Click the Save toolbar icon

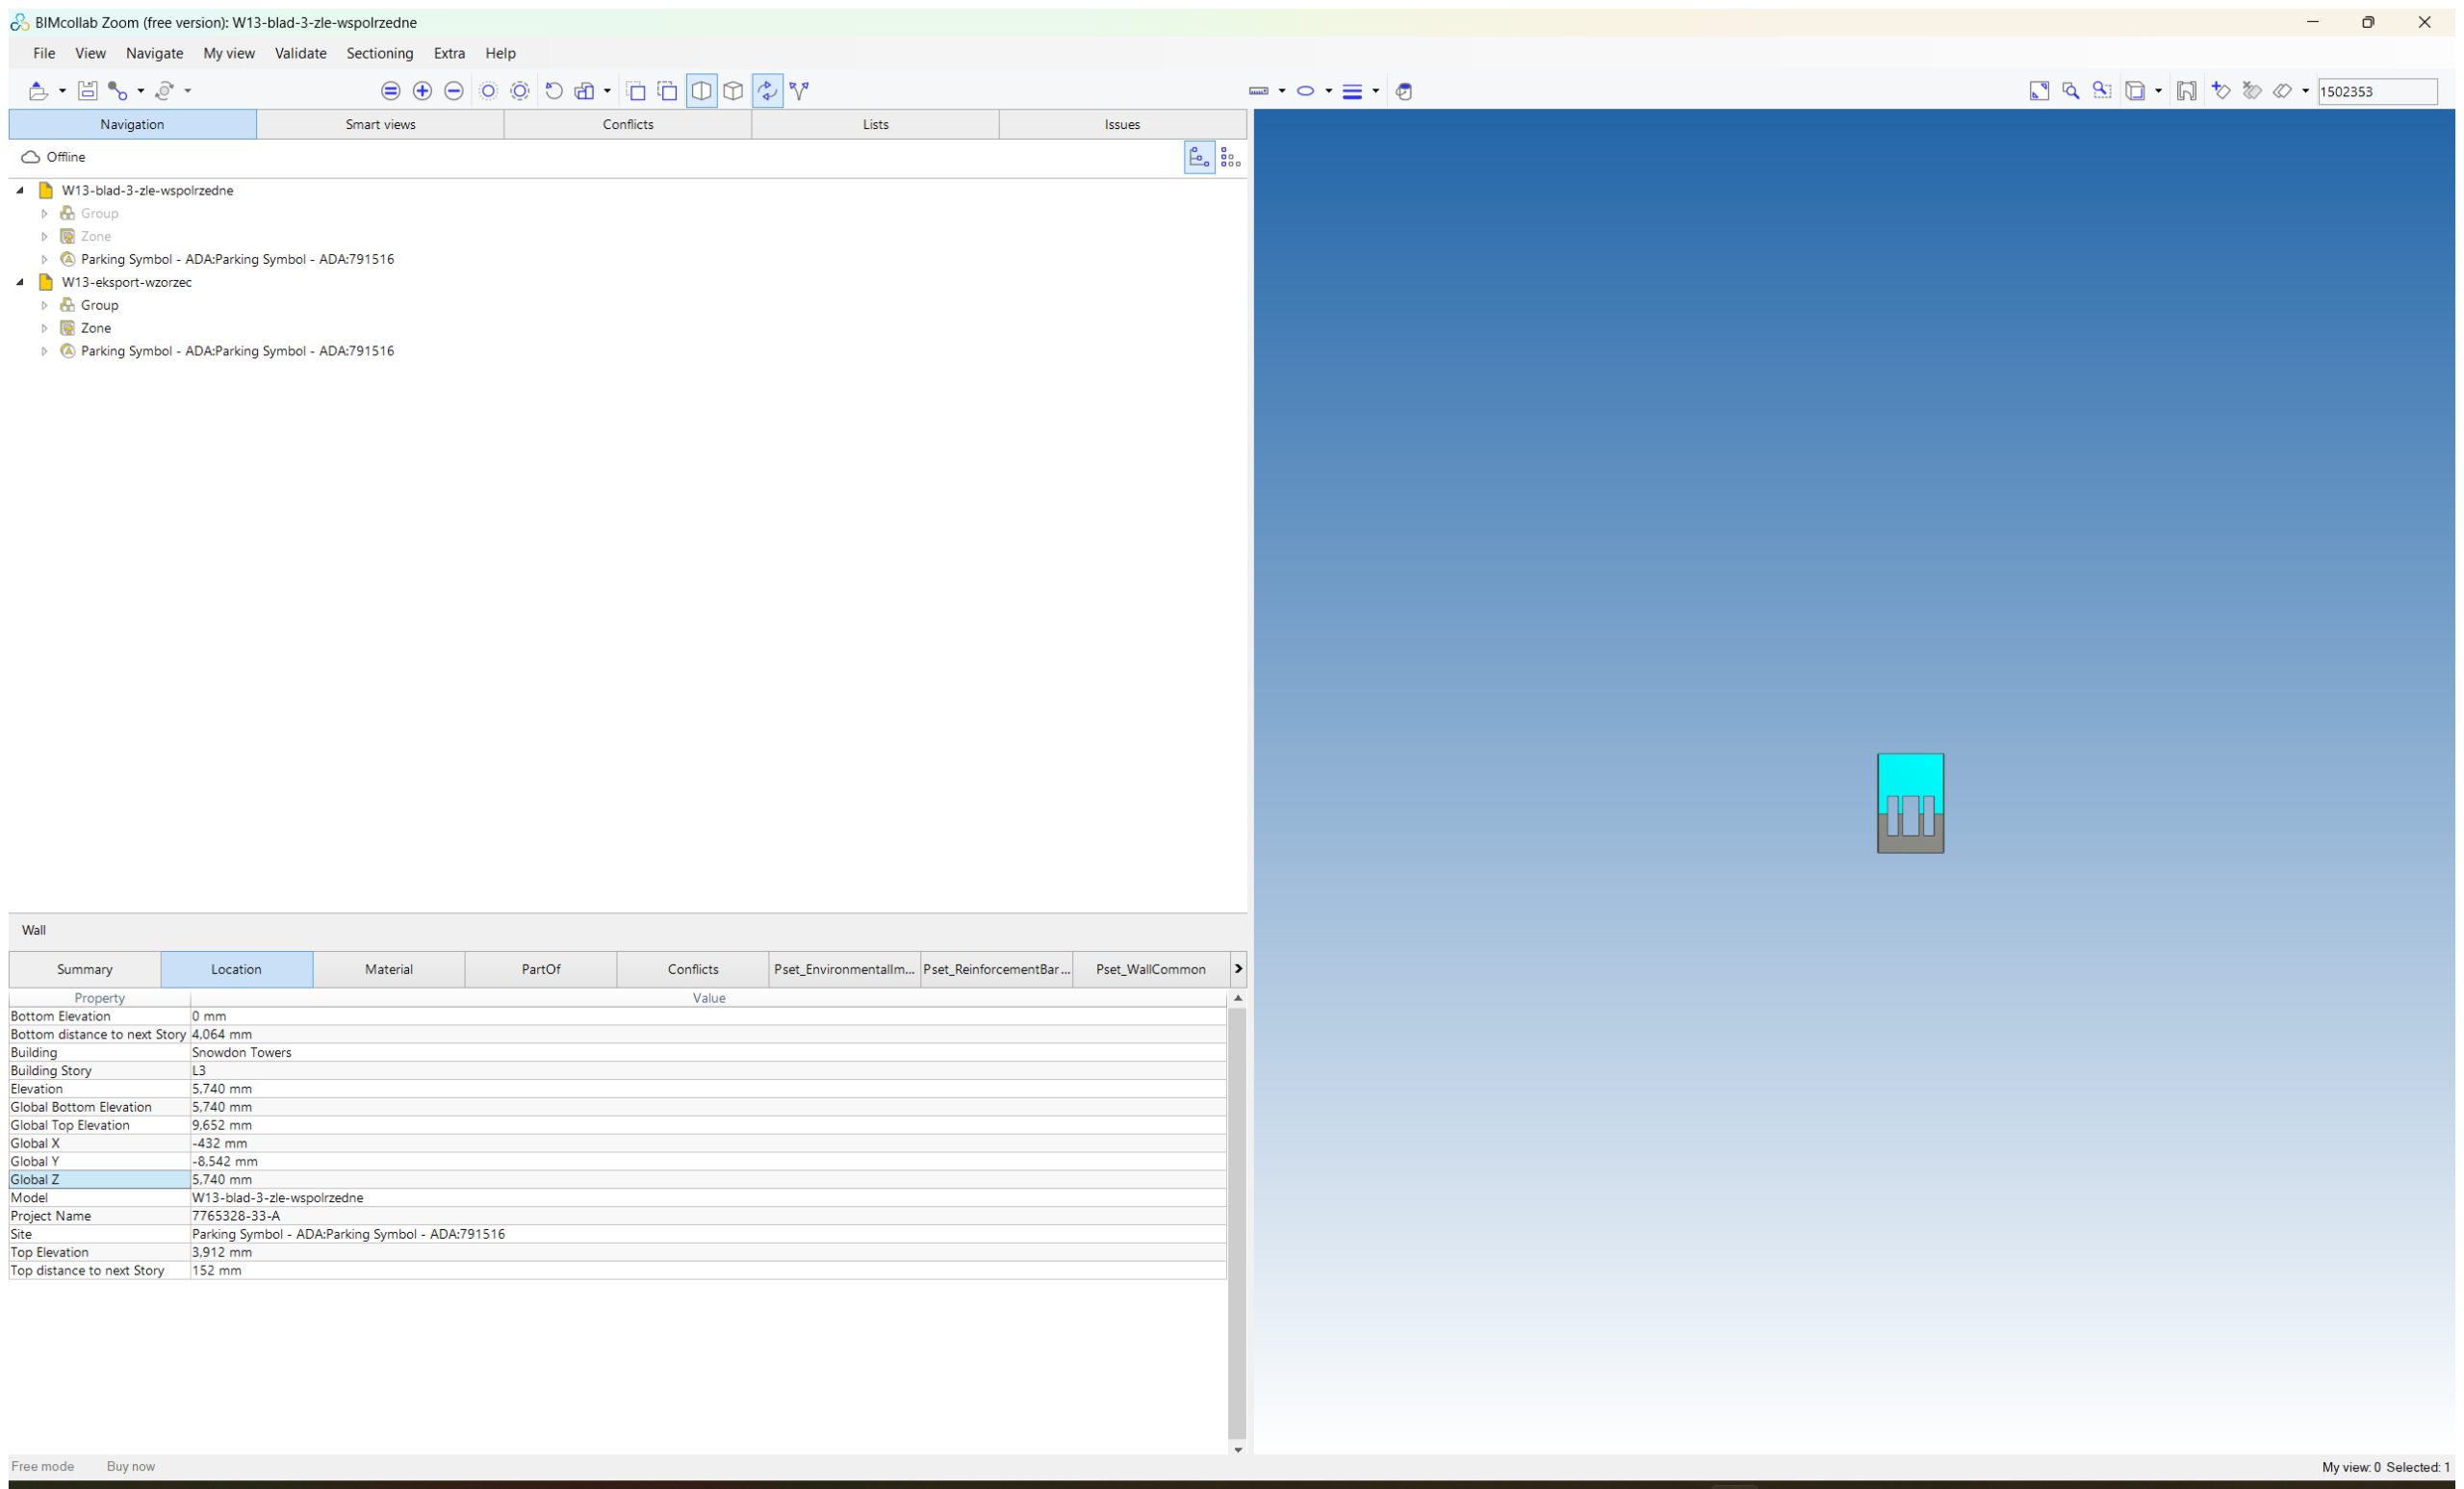(x=87, y=91)
